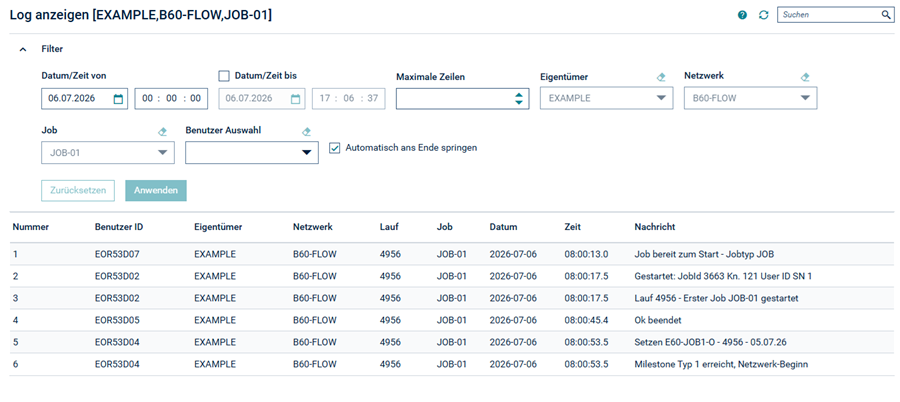Viewport: 900px width, 402px height.
Task: Click the Datum/Zeit bis time field
Action: click(x=348, y=98)
